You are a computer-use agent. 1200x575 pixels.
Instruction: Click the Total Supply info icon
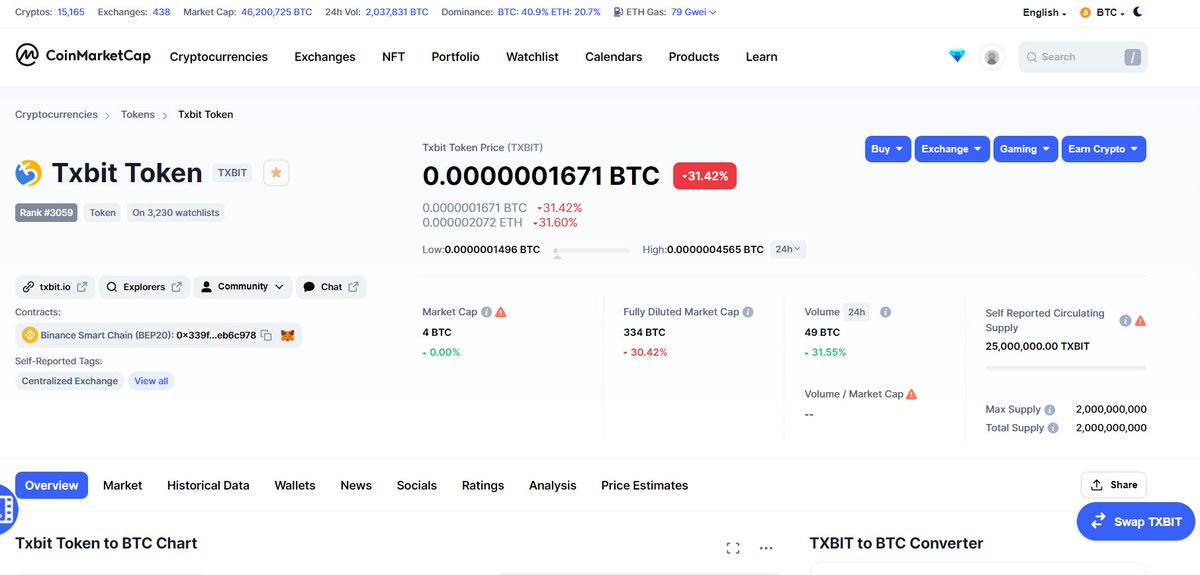point(1052,428)
